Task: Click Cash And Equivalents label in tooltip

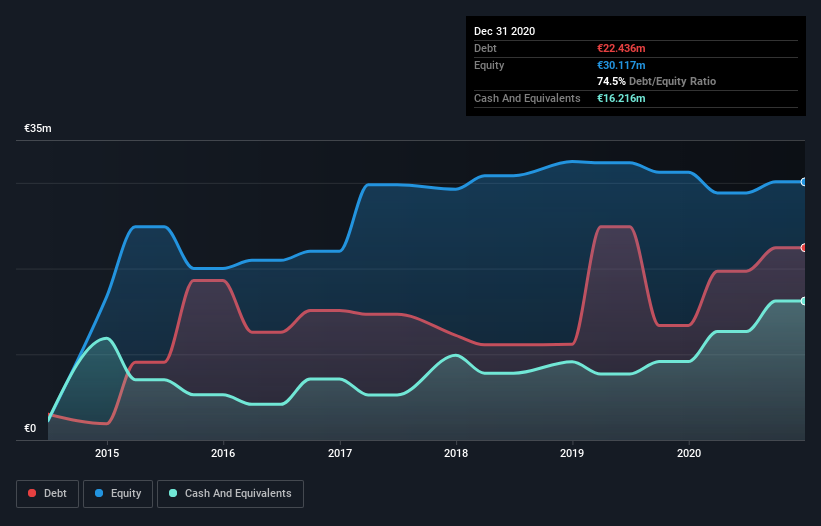Action: (x=527, y=98)
